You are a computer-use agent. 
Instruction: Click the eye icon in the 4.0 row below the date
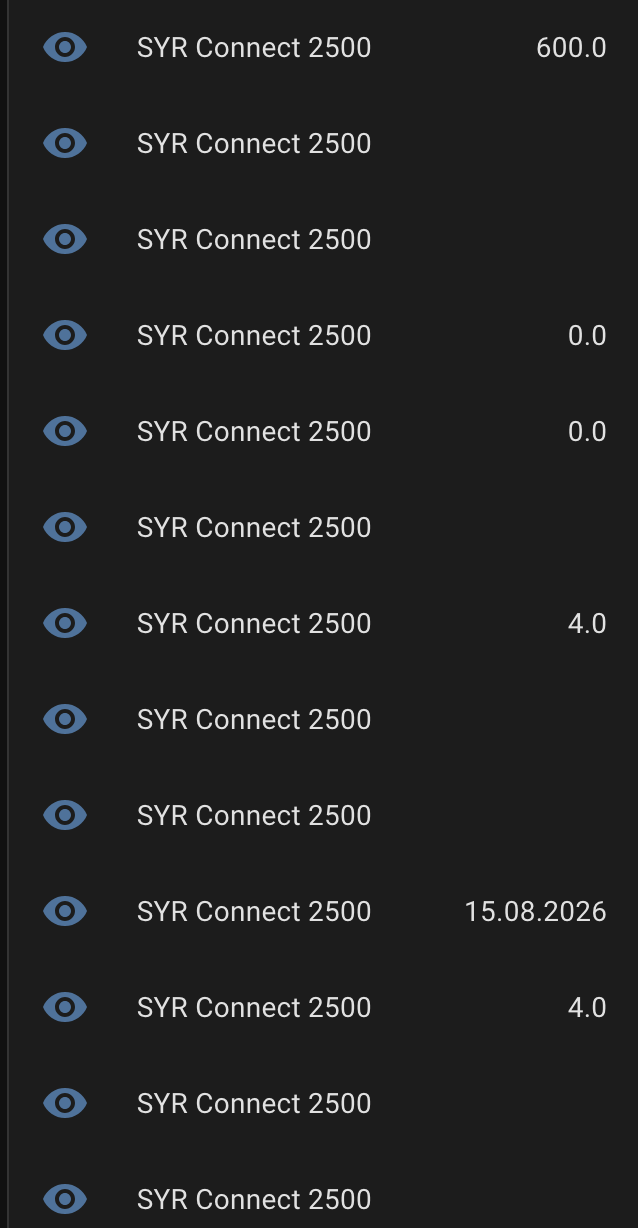65,1007
